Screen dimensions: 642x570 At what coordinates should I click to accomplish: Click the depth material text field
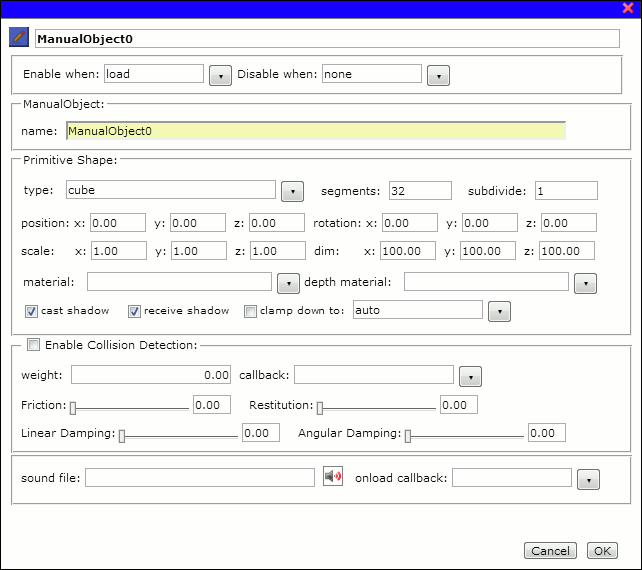click(486, 282)
